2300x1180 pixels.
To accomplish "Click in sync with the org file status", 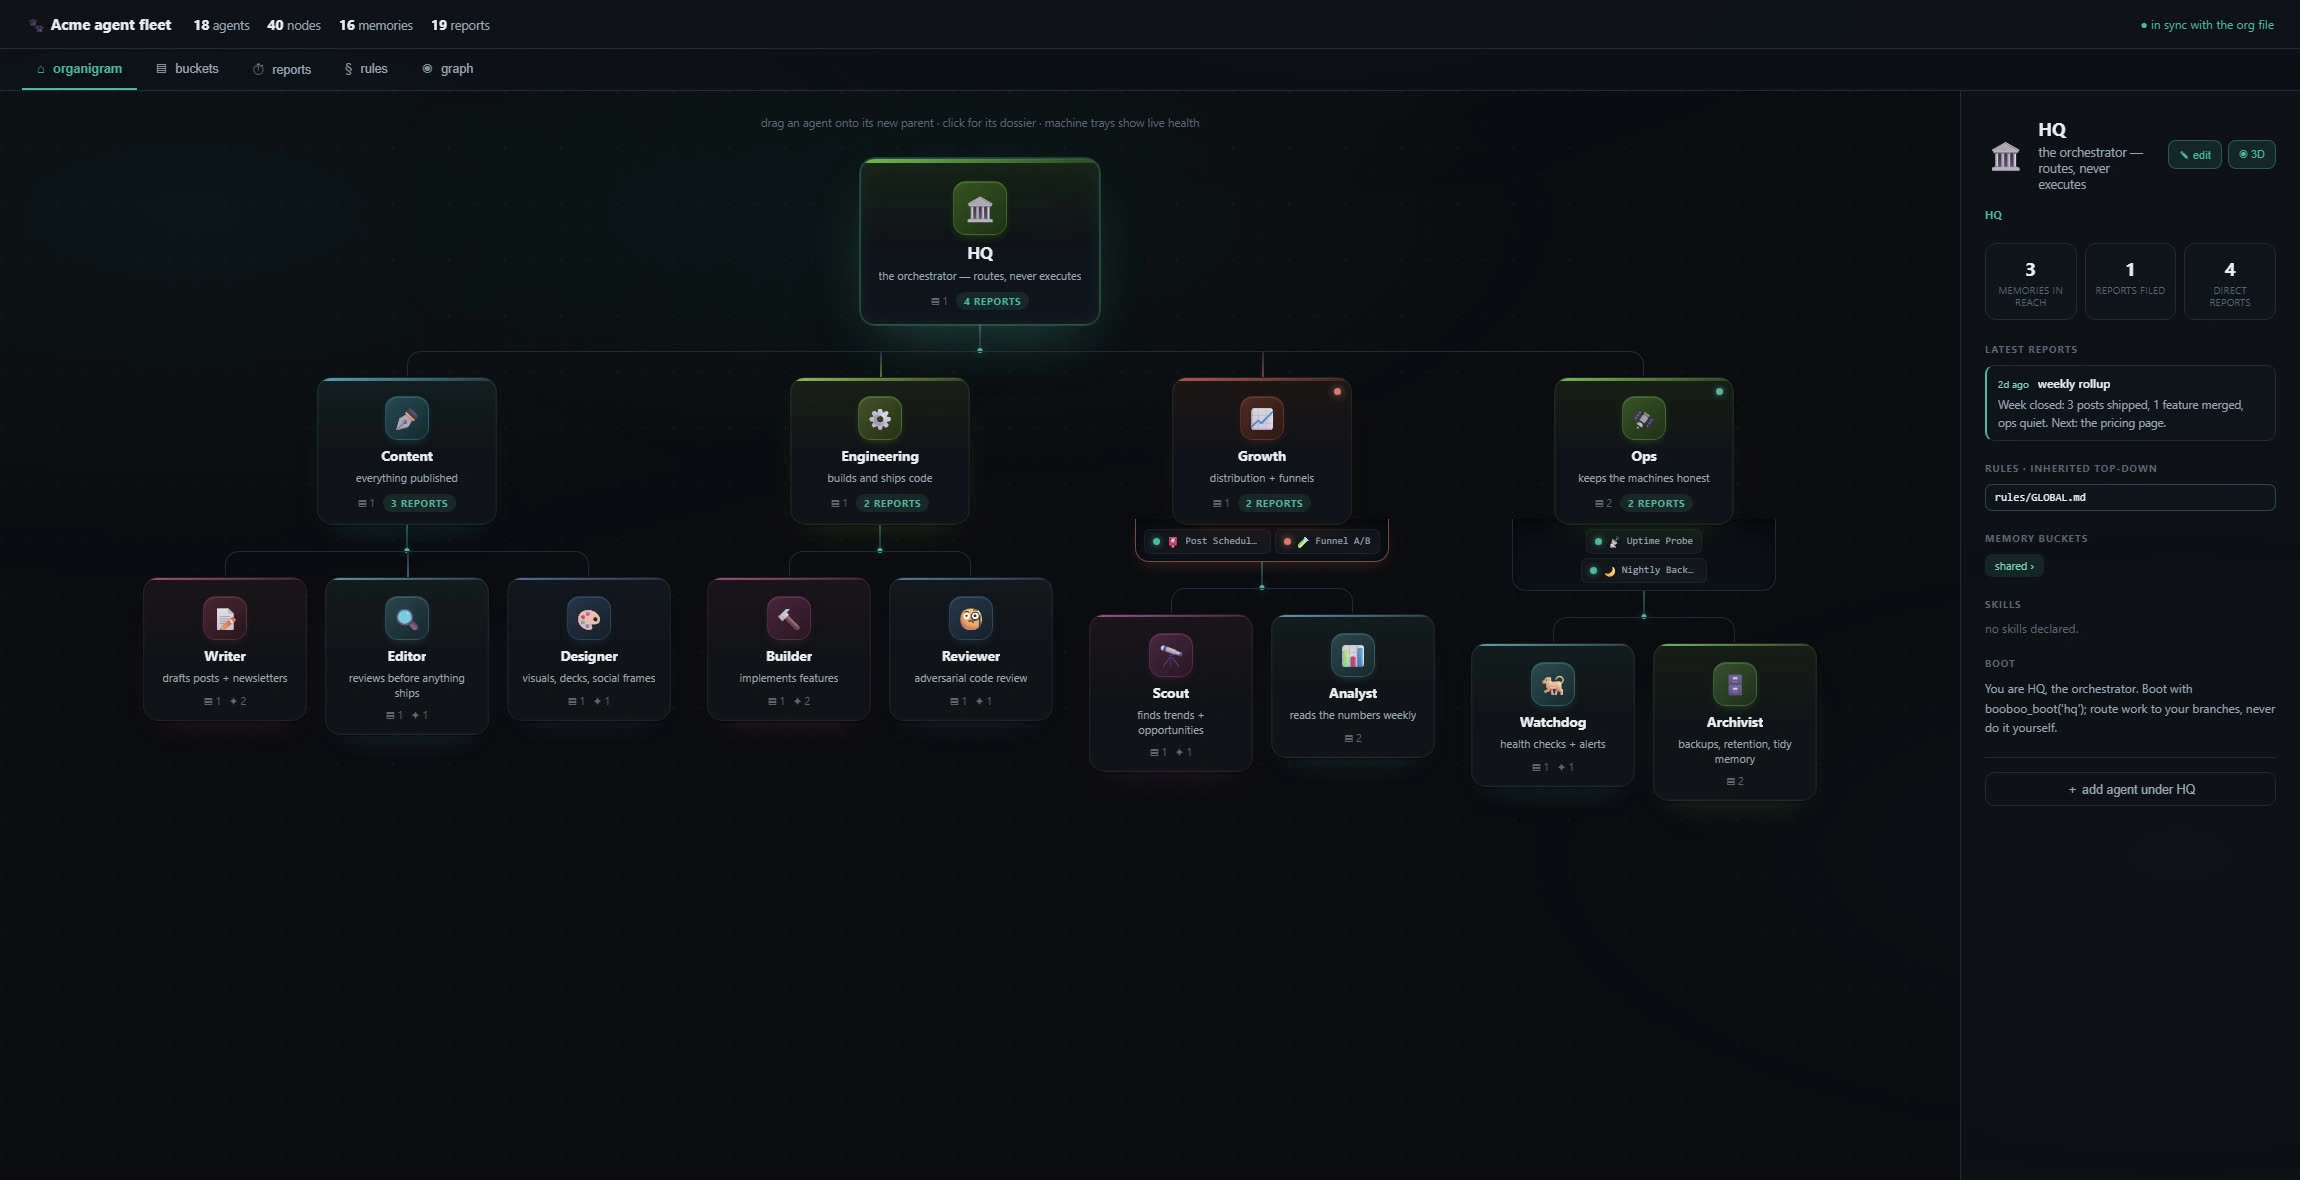I will pyautogui.click(x=2206, y=25).
